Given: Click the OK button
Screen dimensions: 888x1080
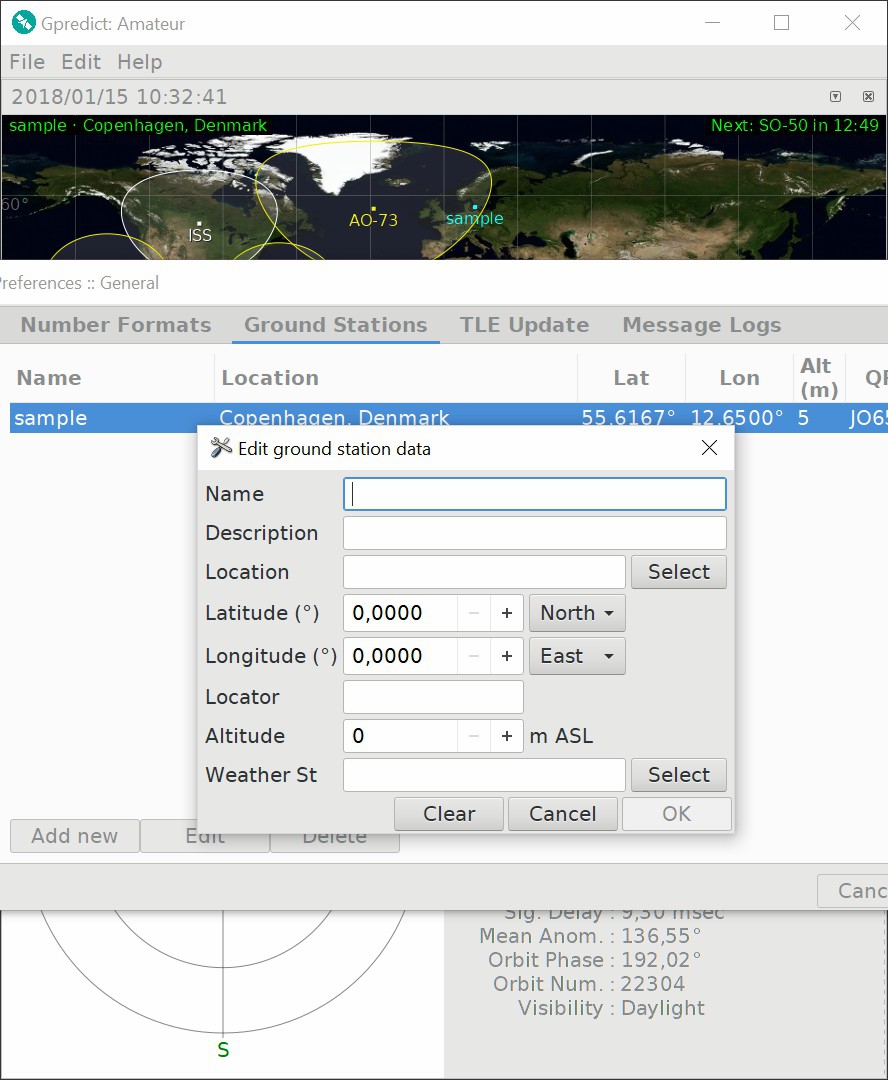Looking at the screenshot, I should pyautogui.click(x=677, y=814).
